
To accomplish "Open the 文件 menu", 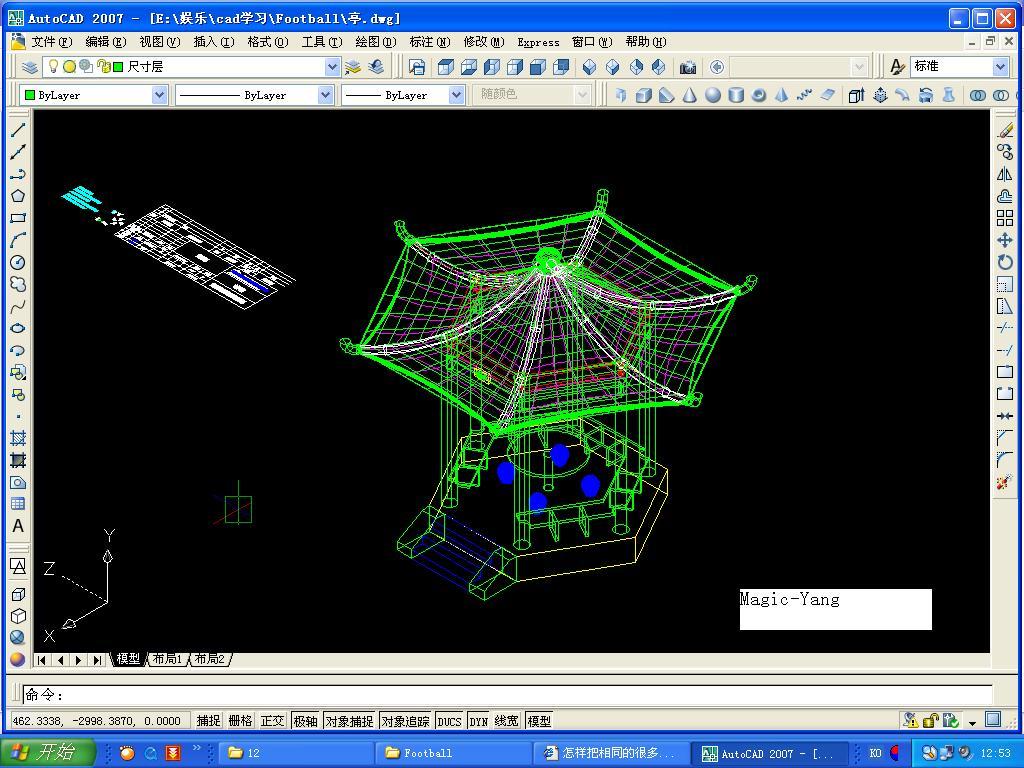I will (52, 42).
